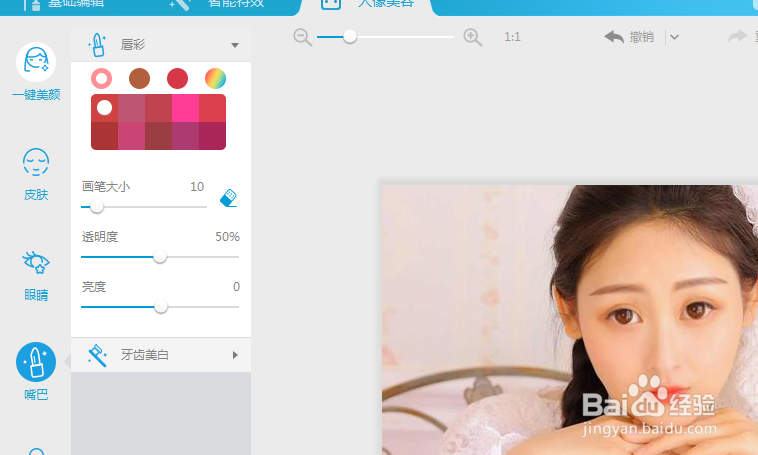Click the redo arrow icon

pyautogui.click(x=737, y=37)
